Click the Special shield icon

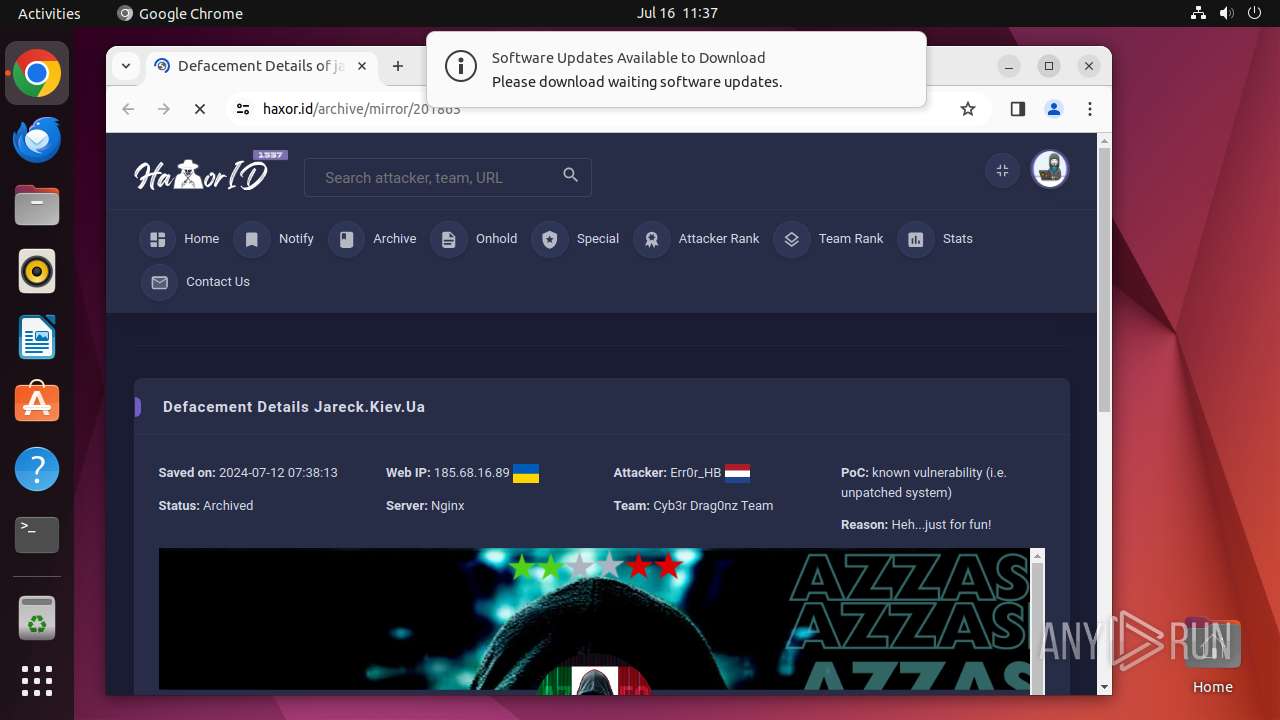point(550,239)
